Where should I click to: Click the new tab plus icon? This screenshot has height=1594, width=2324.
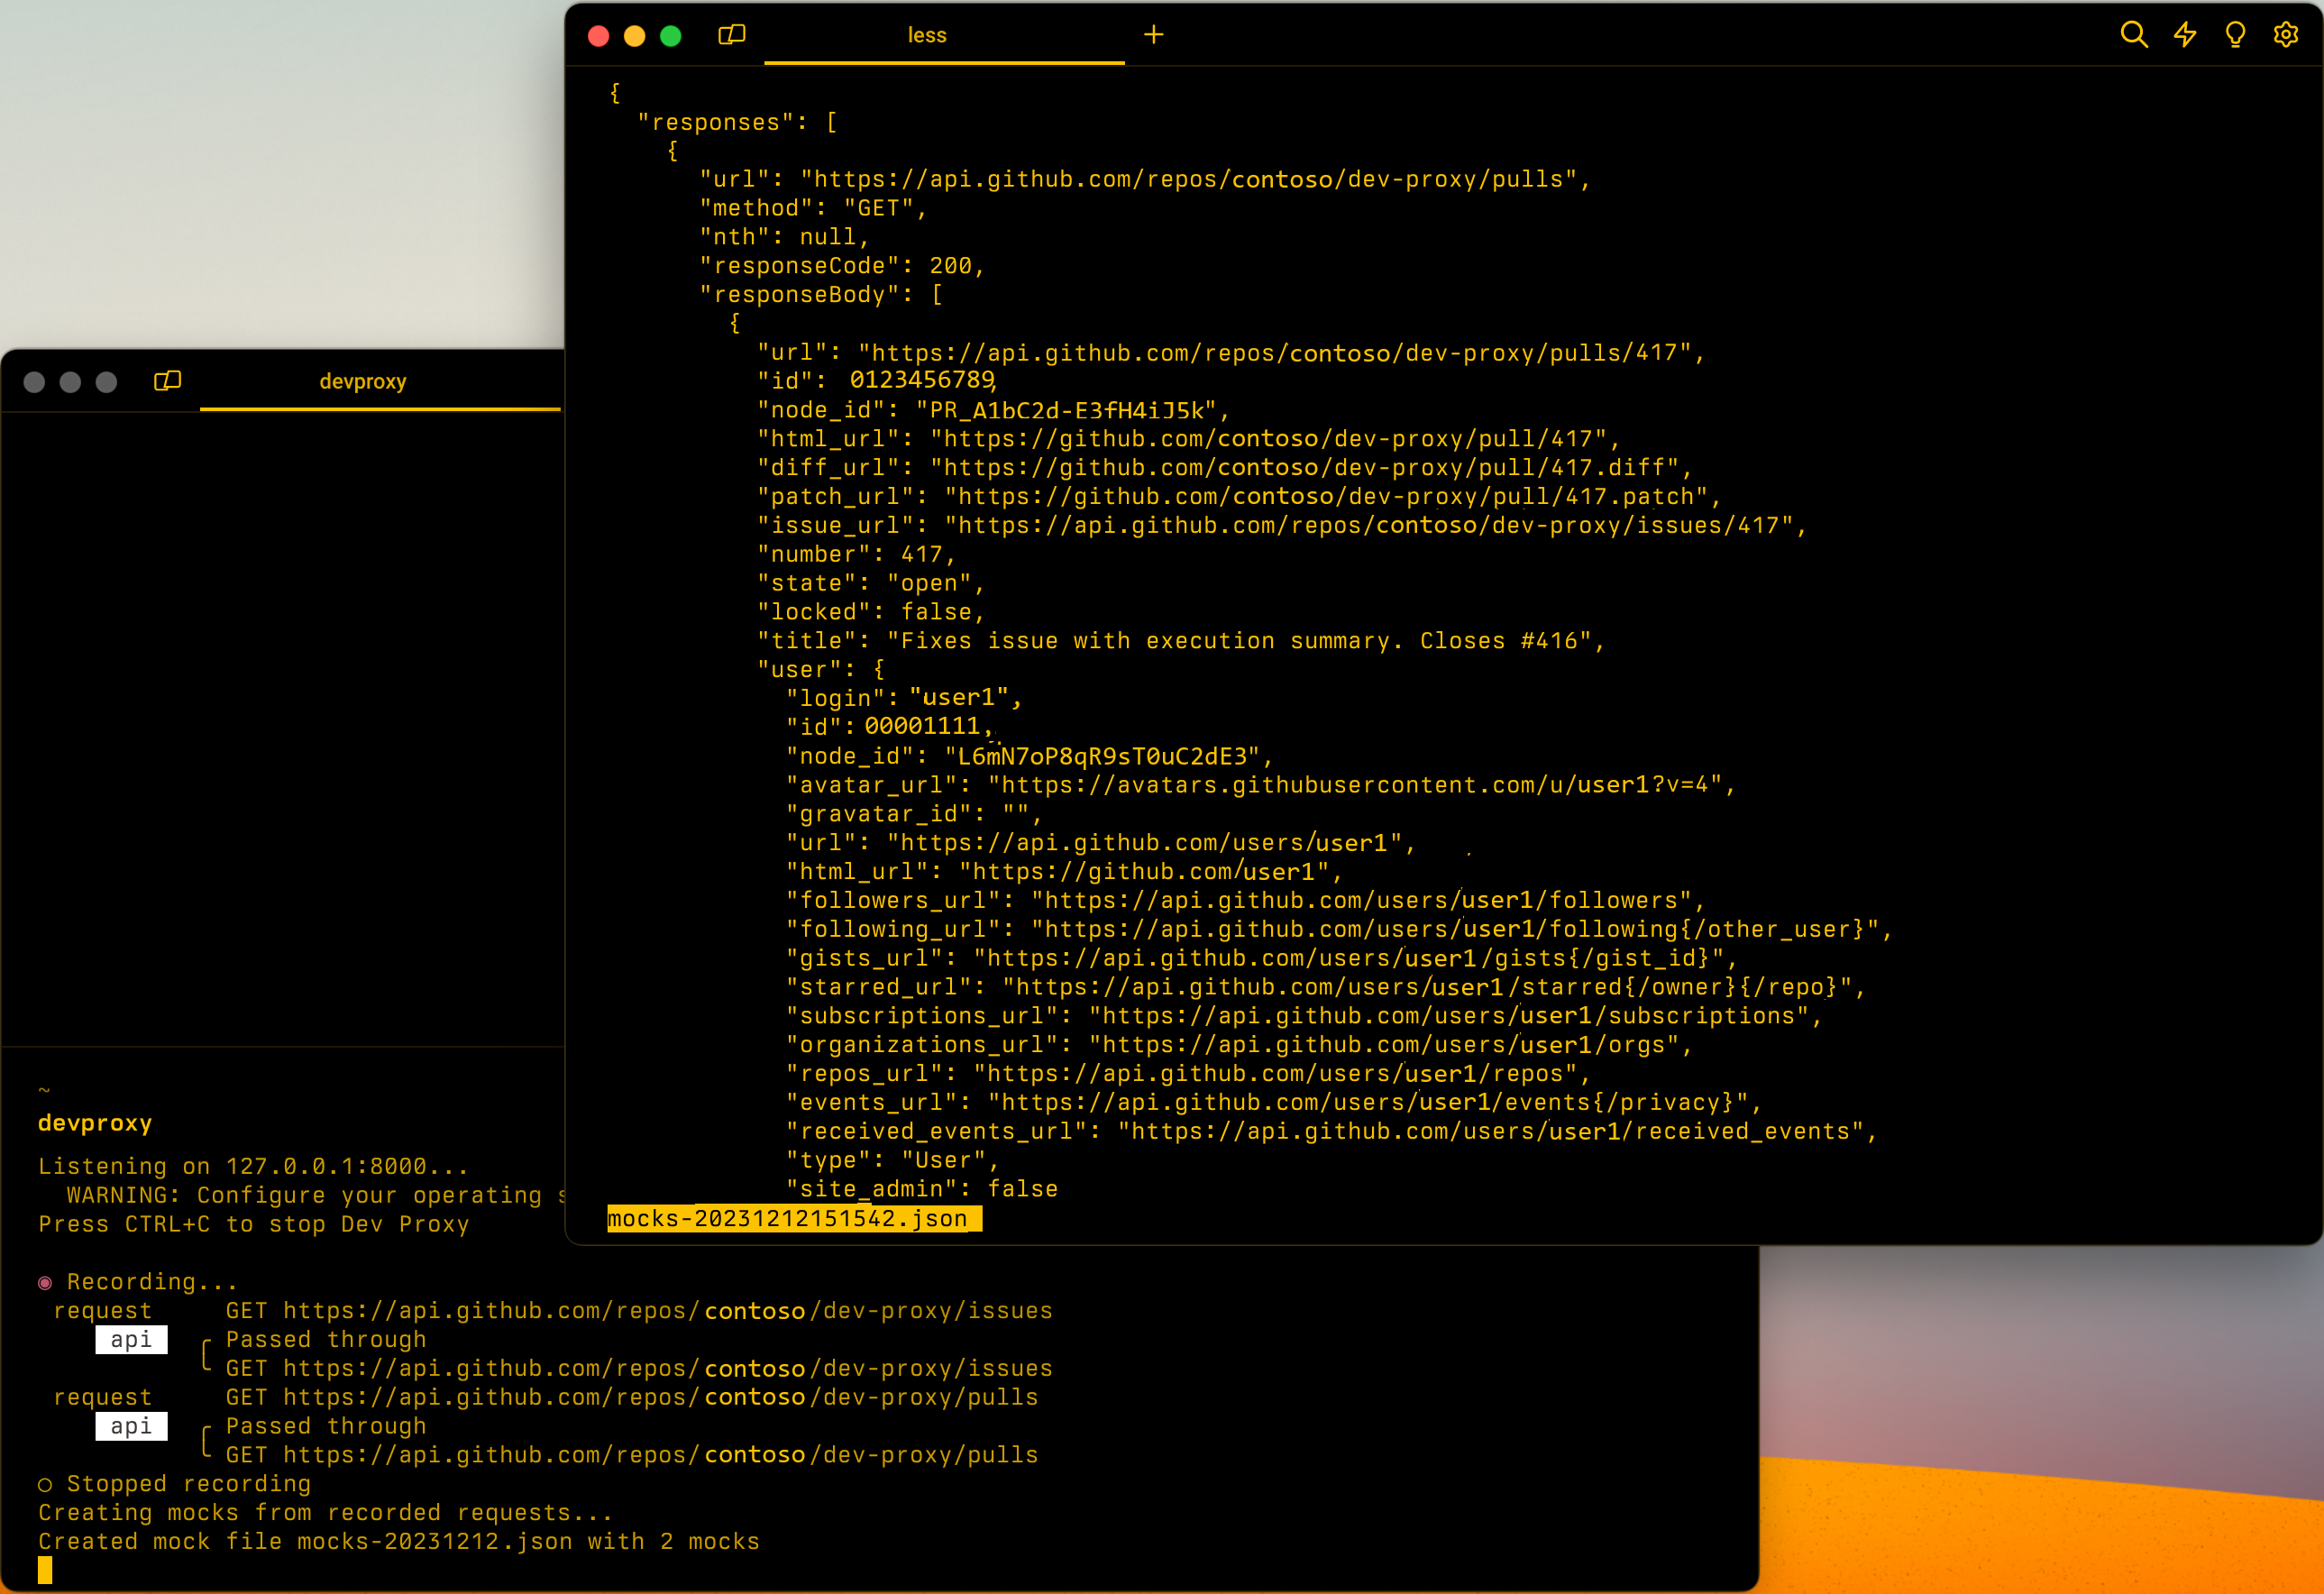coord(1153,35)
